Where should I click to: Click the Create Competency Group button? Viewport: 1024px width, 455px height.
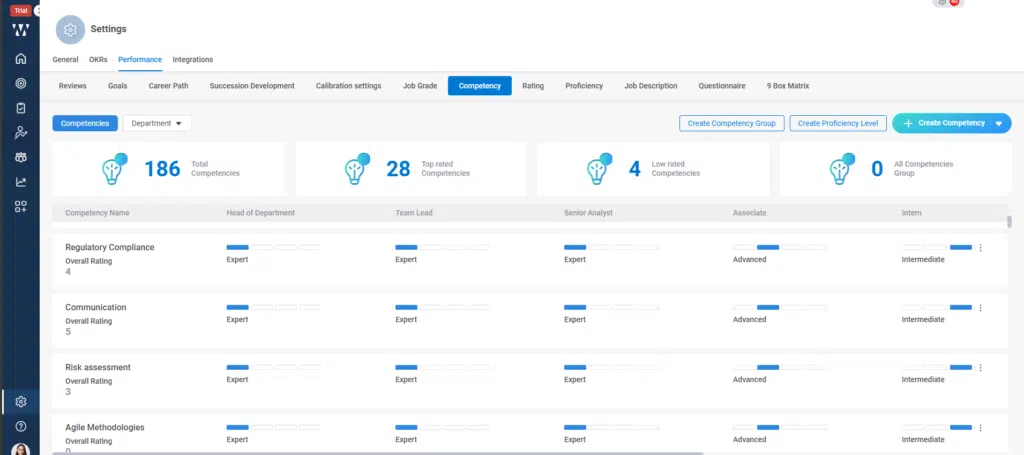click(x=731, y=123)
